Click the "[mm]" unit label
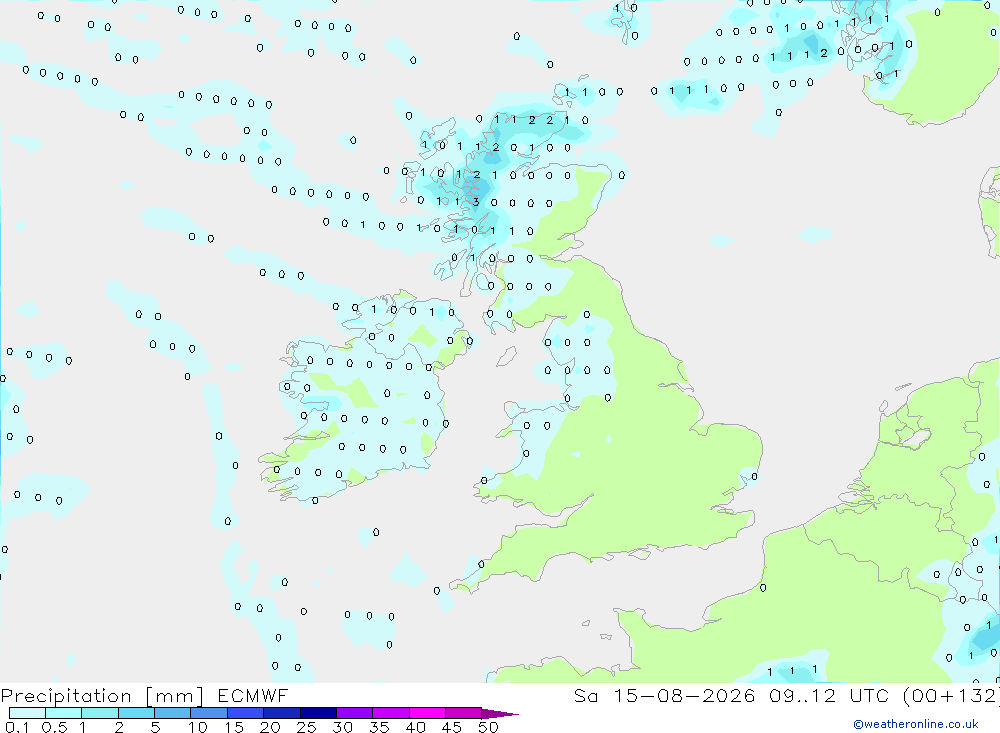 pos(174,696)
